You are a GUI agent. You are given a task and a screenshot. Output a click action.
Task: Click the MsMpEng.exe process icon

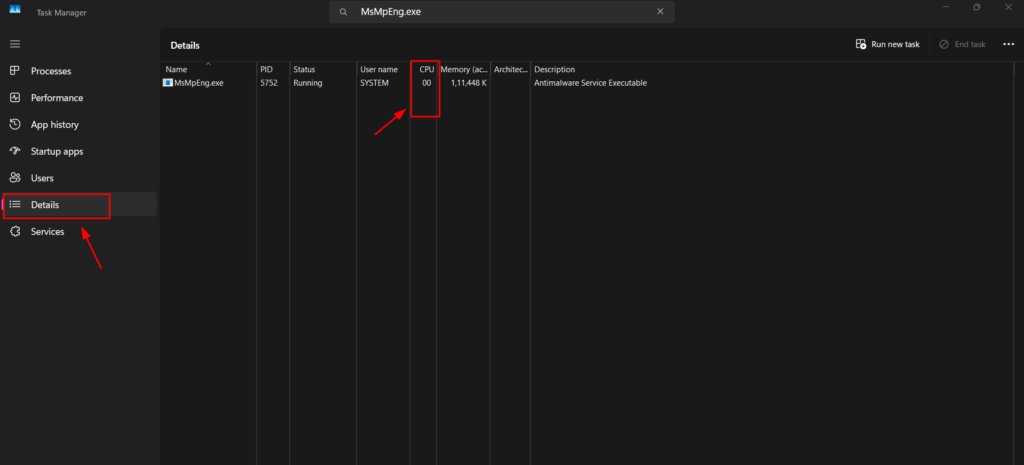[168, 83]
